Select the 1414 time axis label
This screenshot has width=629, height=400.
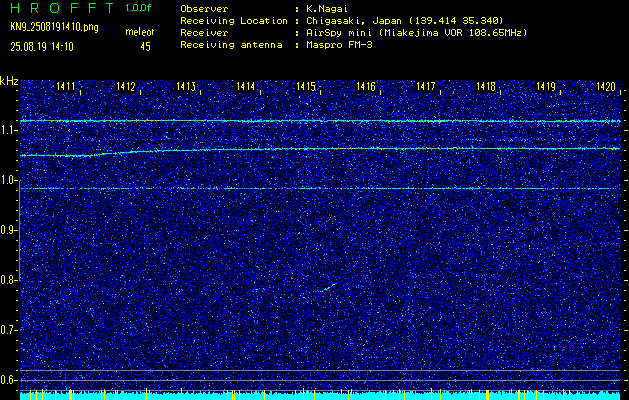click(246, 86)
